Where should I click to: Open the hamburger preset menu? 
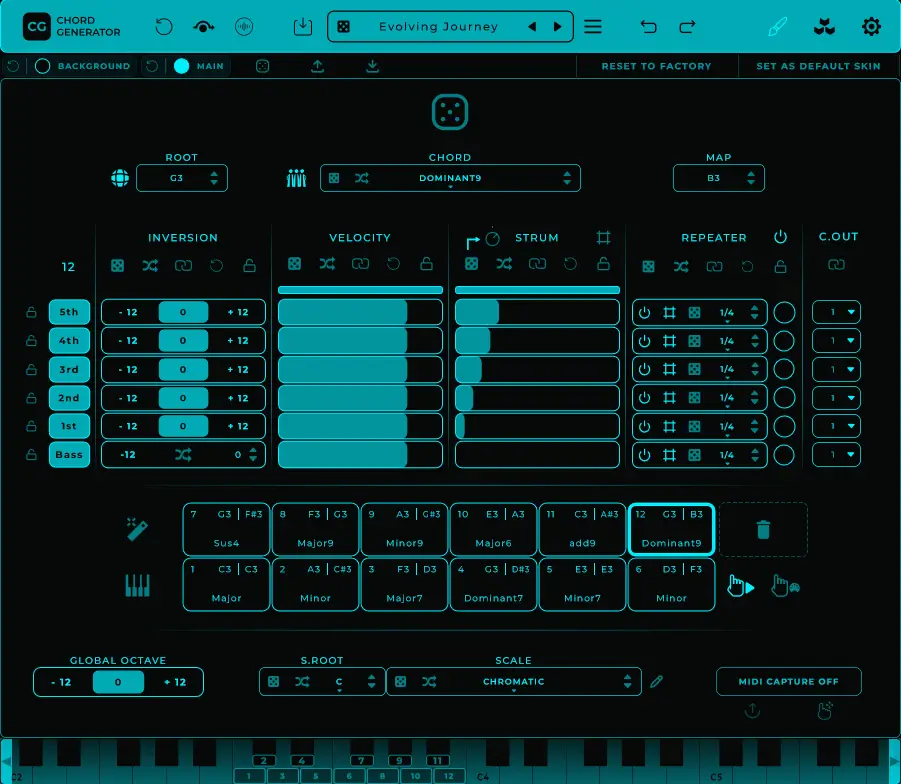point(593,27)
